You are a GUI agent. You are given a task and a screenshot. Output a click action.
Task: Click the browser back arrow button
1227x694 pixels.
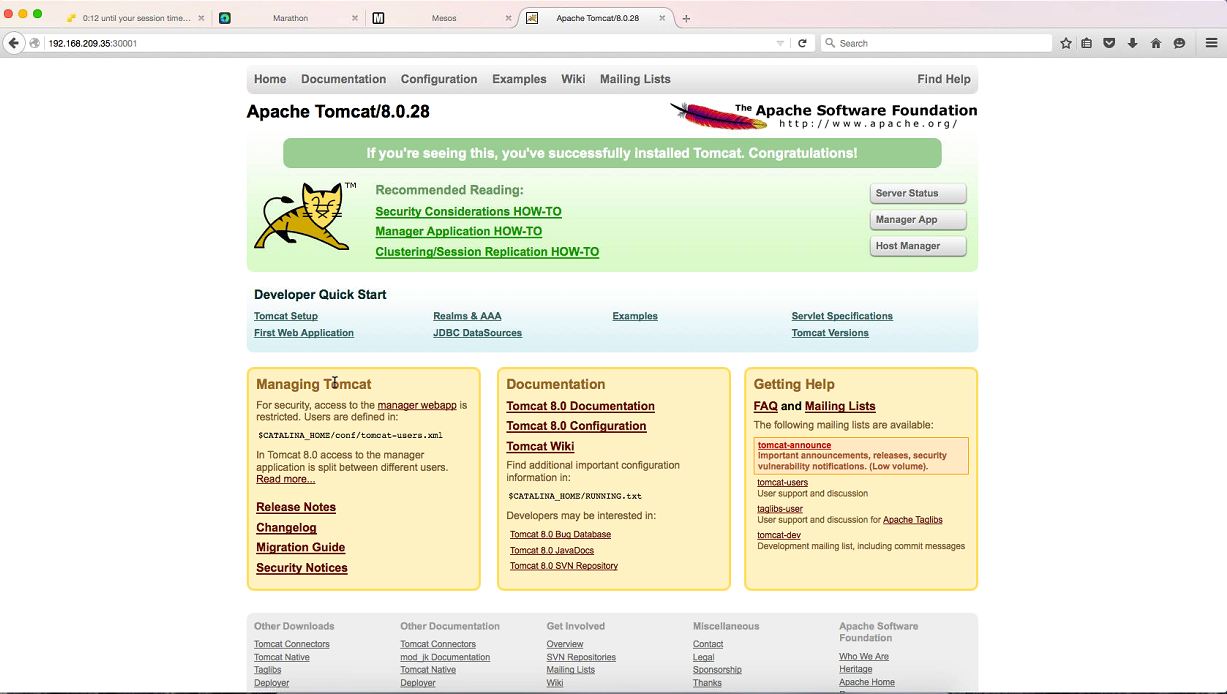pyautogui.click(x=14, y=43)
